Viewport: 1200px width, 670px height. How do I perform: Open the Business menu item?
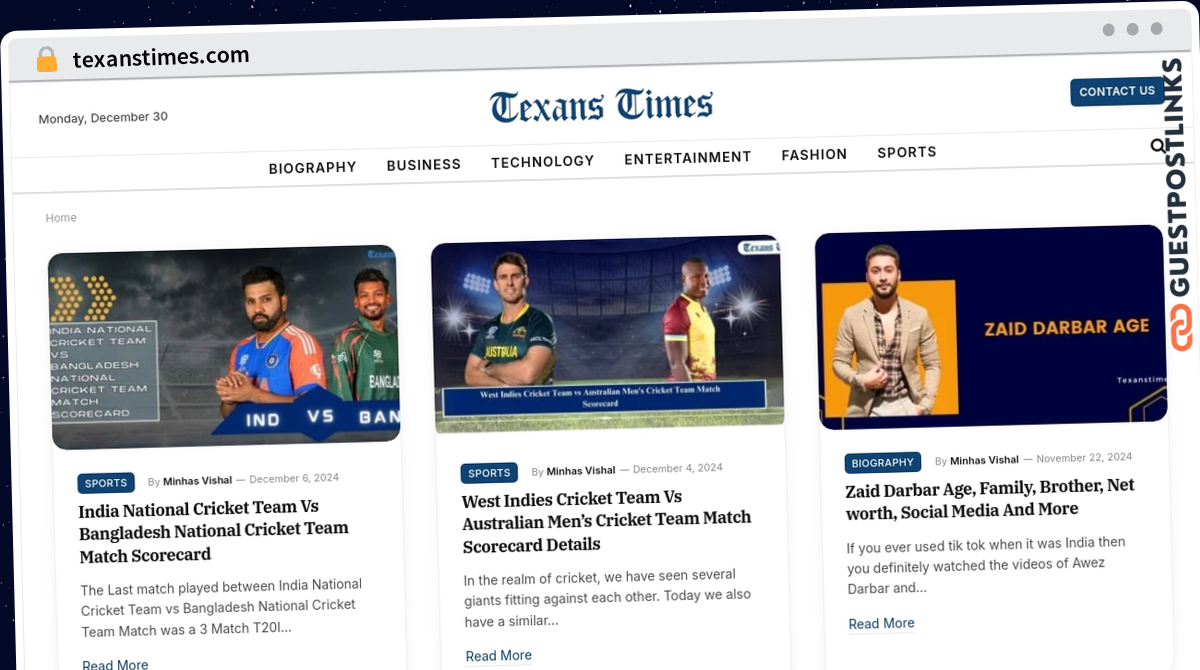[424, 164]
